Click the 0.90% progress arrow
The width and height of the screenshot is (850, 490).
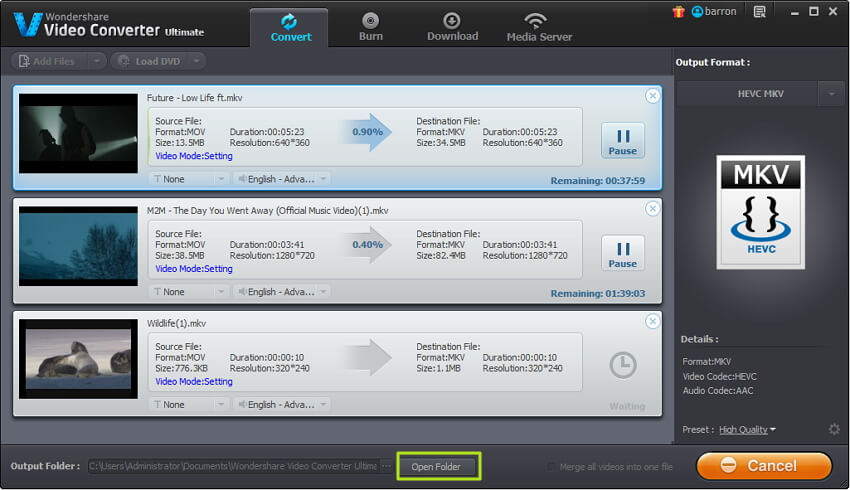click(366, 132)
